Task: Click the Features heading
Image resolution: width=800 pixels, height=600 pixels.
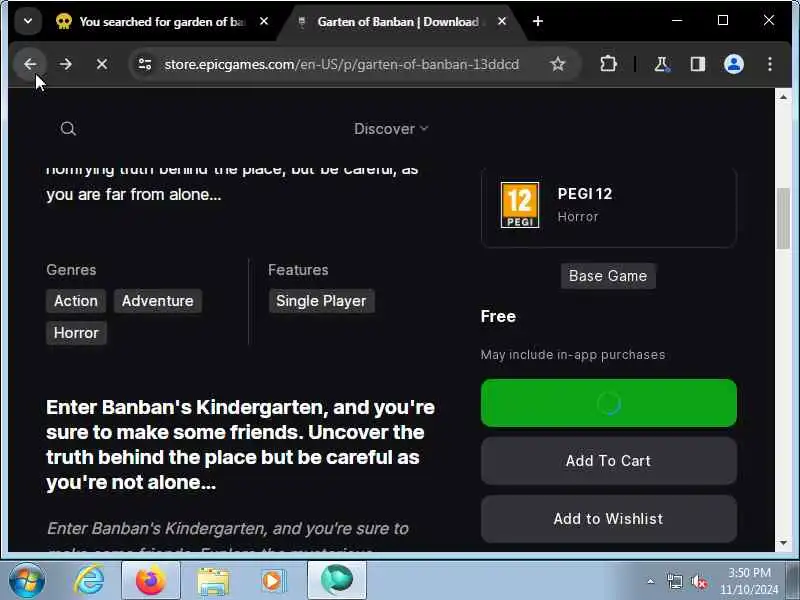Action: click(298, 270)
